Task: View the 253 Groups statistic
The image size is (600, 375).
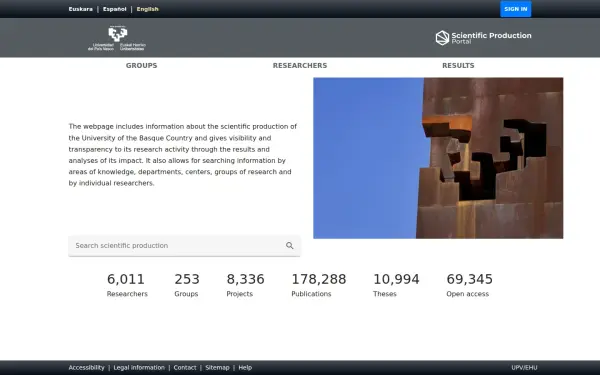Action: (187, 285)
